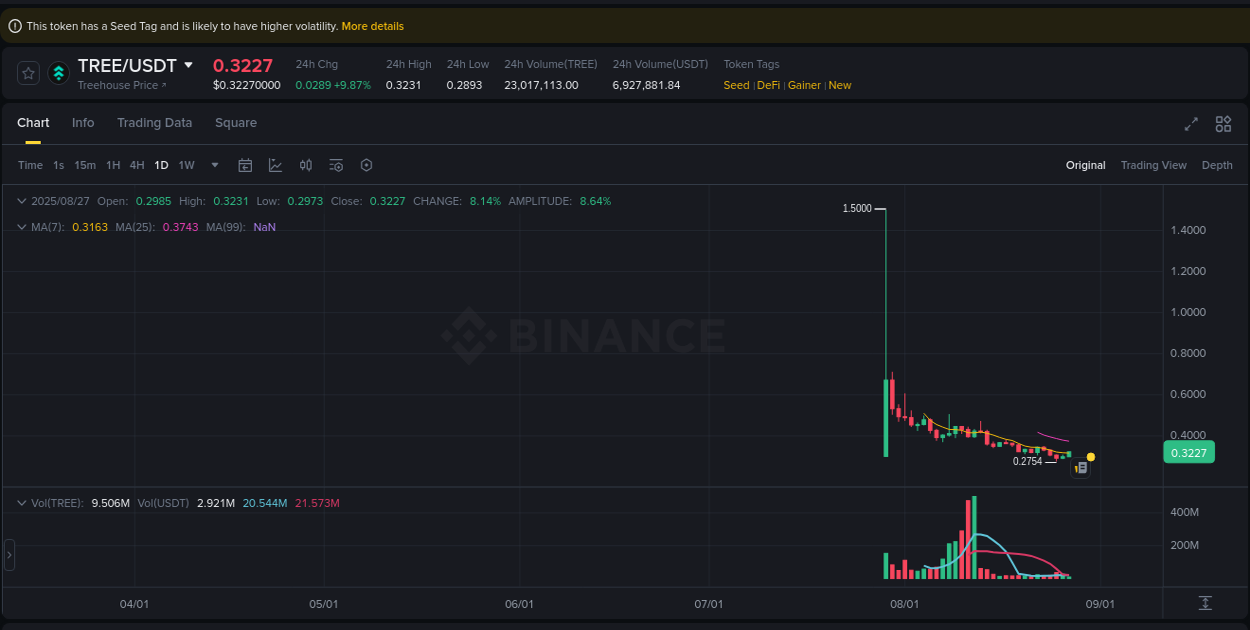This screenshot has width=1250, height=630.
Task: Open the candlestick display settings icon
Action: 306,165
